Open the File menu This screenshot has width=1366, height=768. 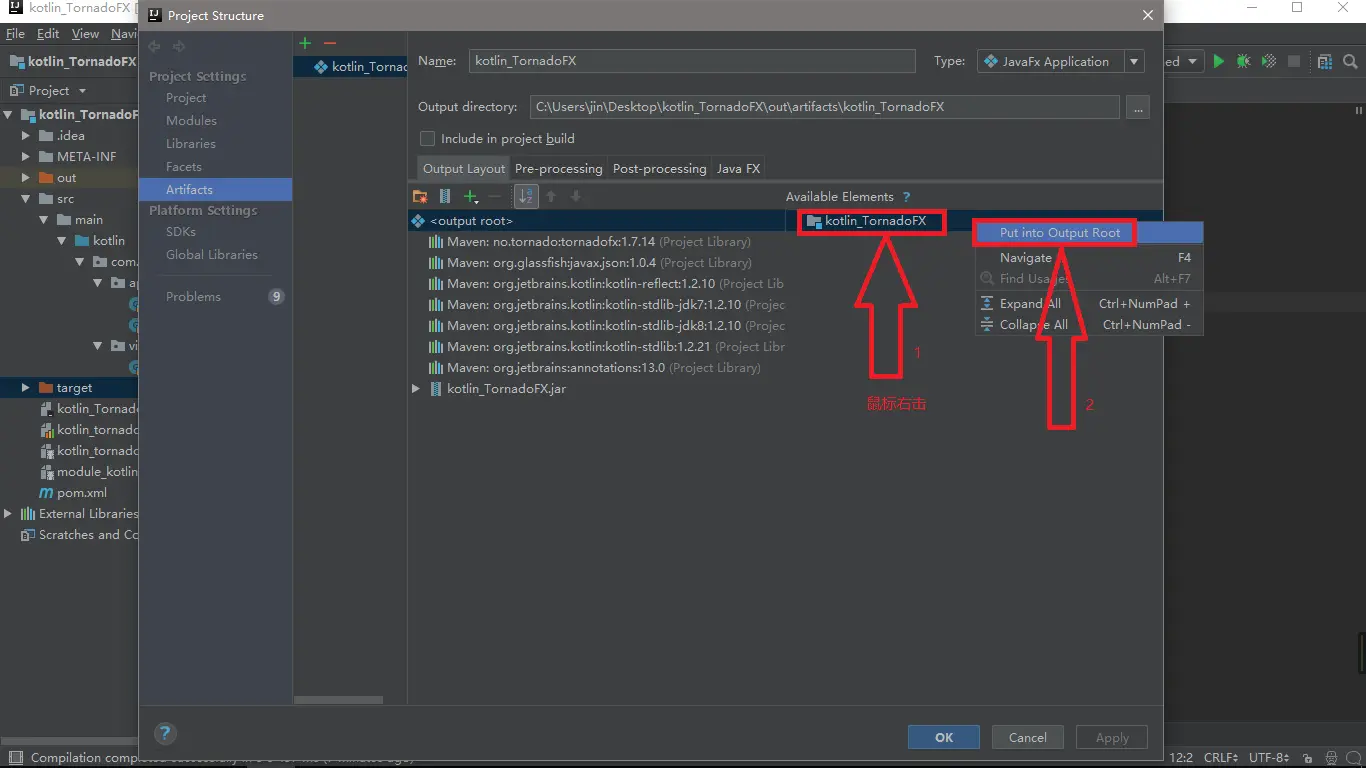coord(15,34)
